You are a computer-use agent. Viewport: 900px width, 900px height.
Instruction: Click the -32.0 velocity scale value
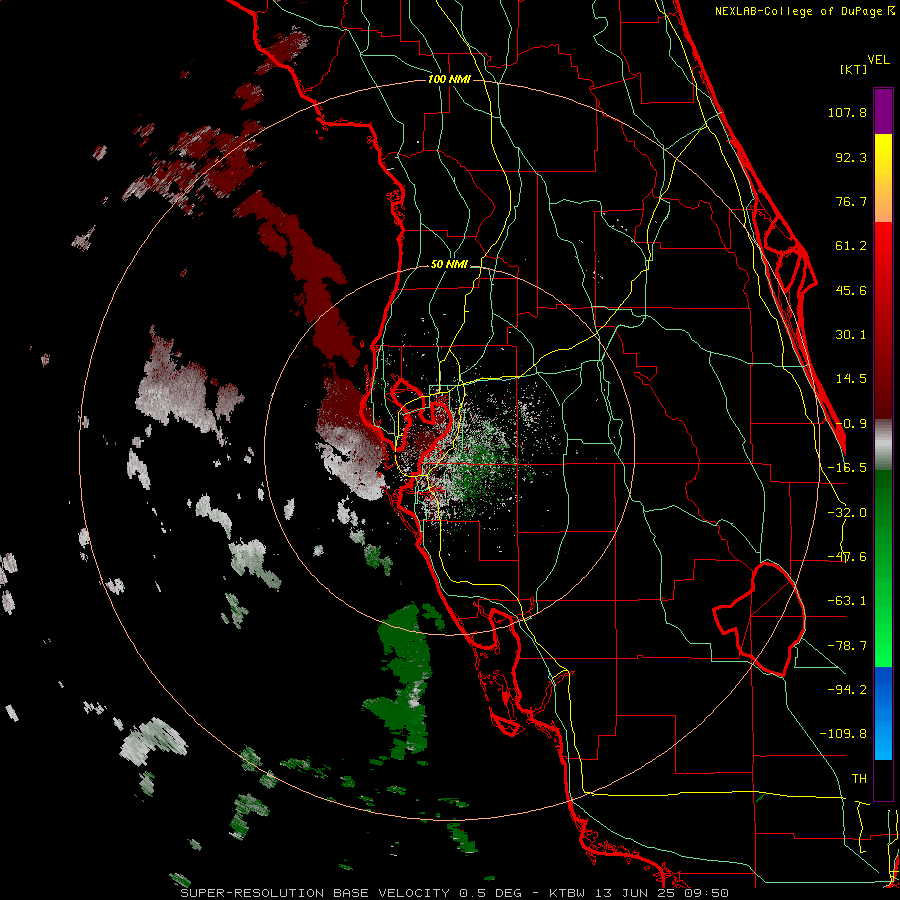click(x=847, y=513)
